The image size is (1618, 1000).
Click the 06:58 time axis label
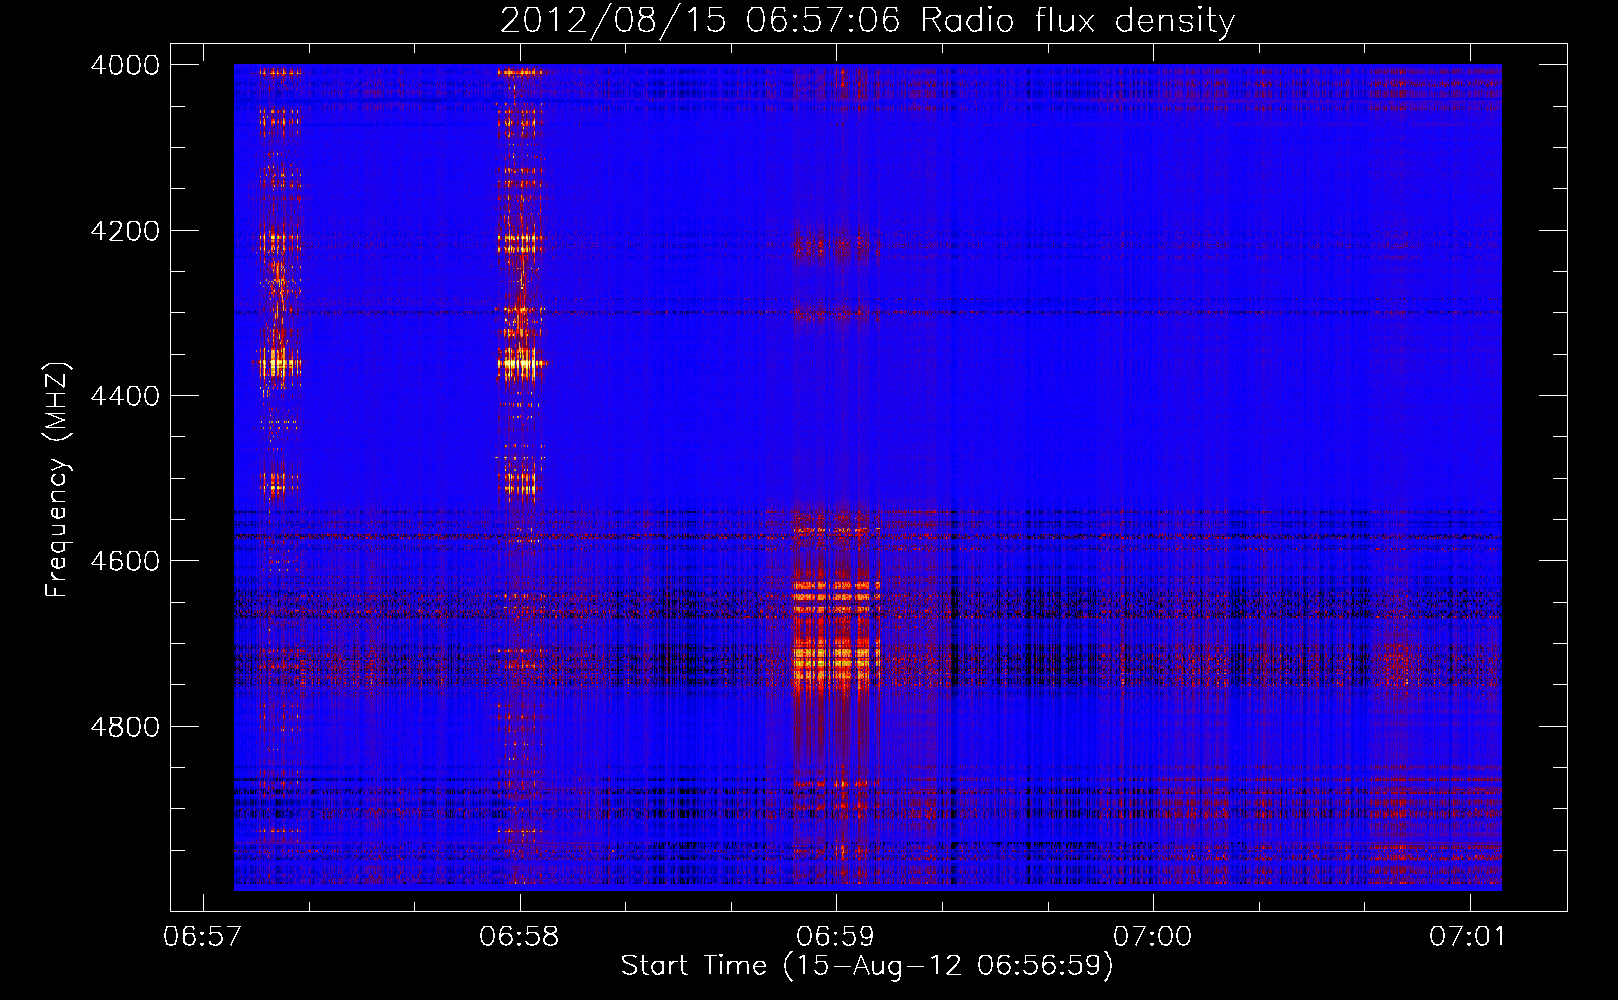coord(519,937)
